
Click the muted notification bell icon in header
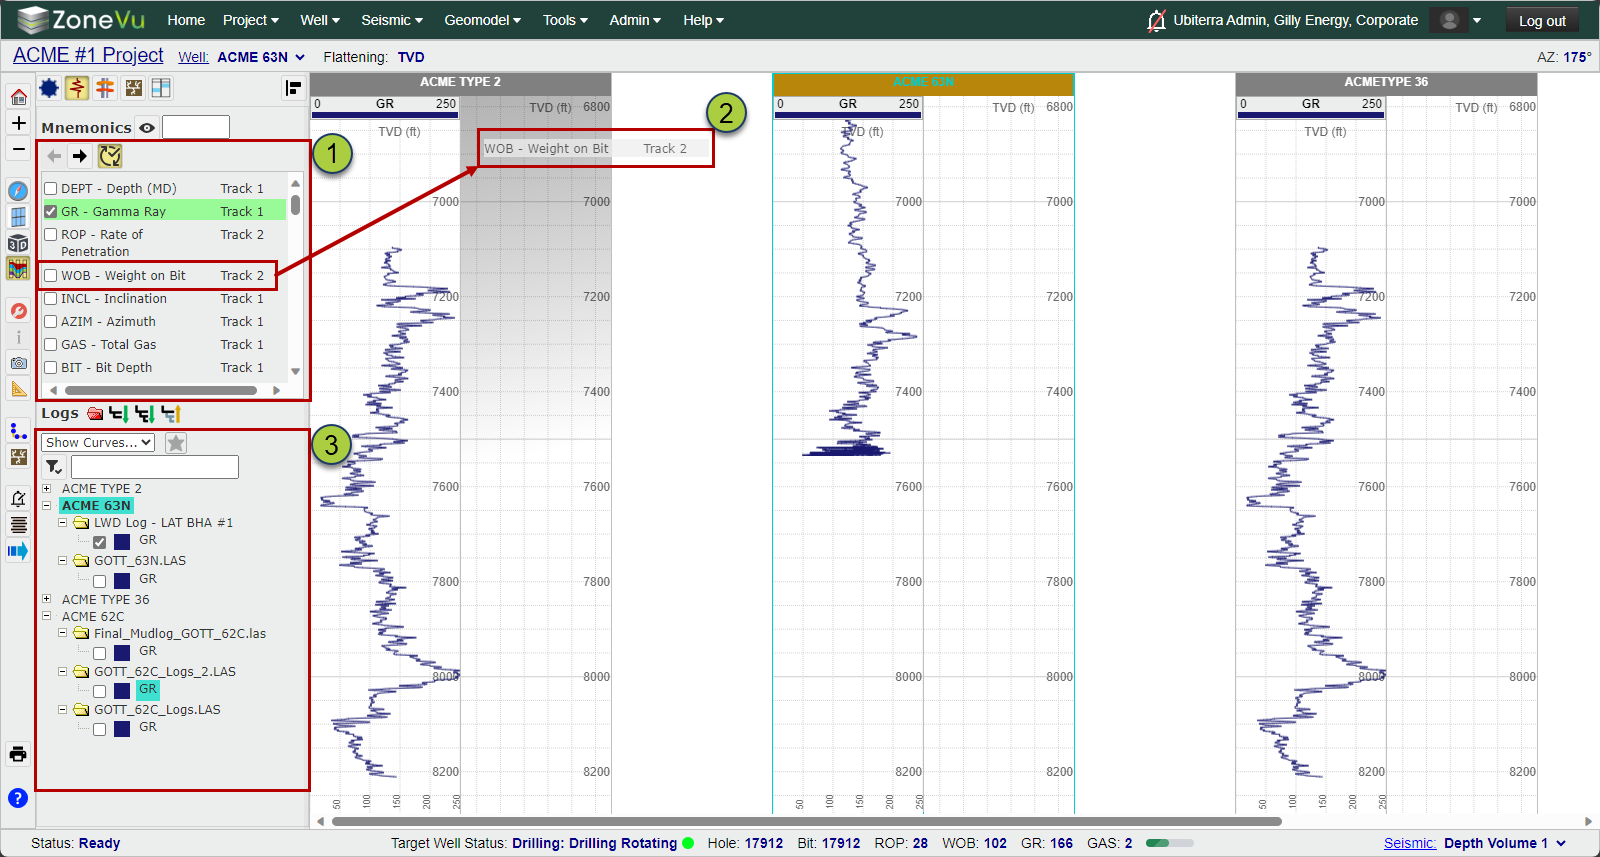tap(1156, 20)
